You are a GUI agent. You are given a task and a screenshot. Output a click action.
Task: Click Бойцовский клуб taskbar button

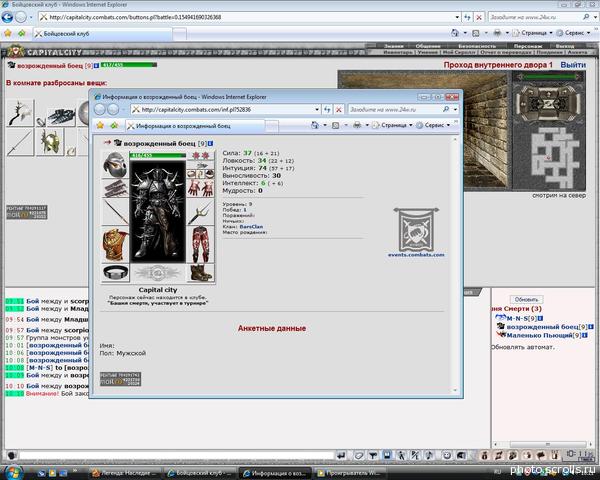pos(198,473)
